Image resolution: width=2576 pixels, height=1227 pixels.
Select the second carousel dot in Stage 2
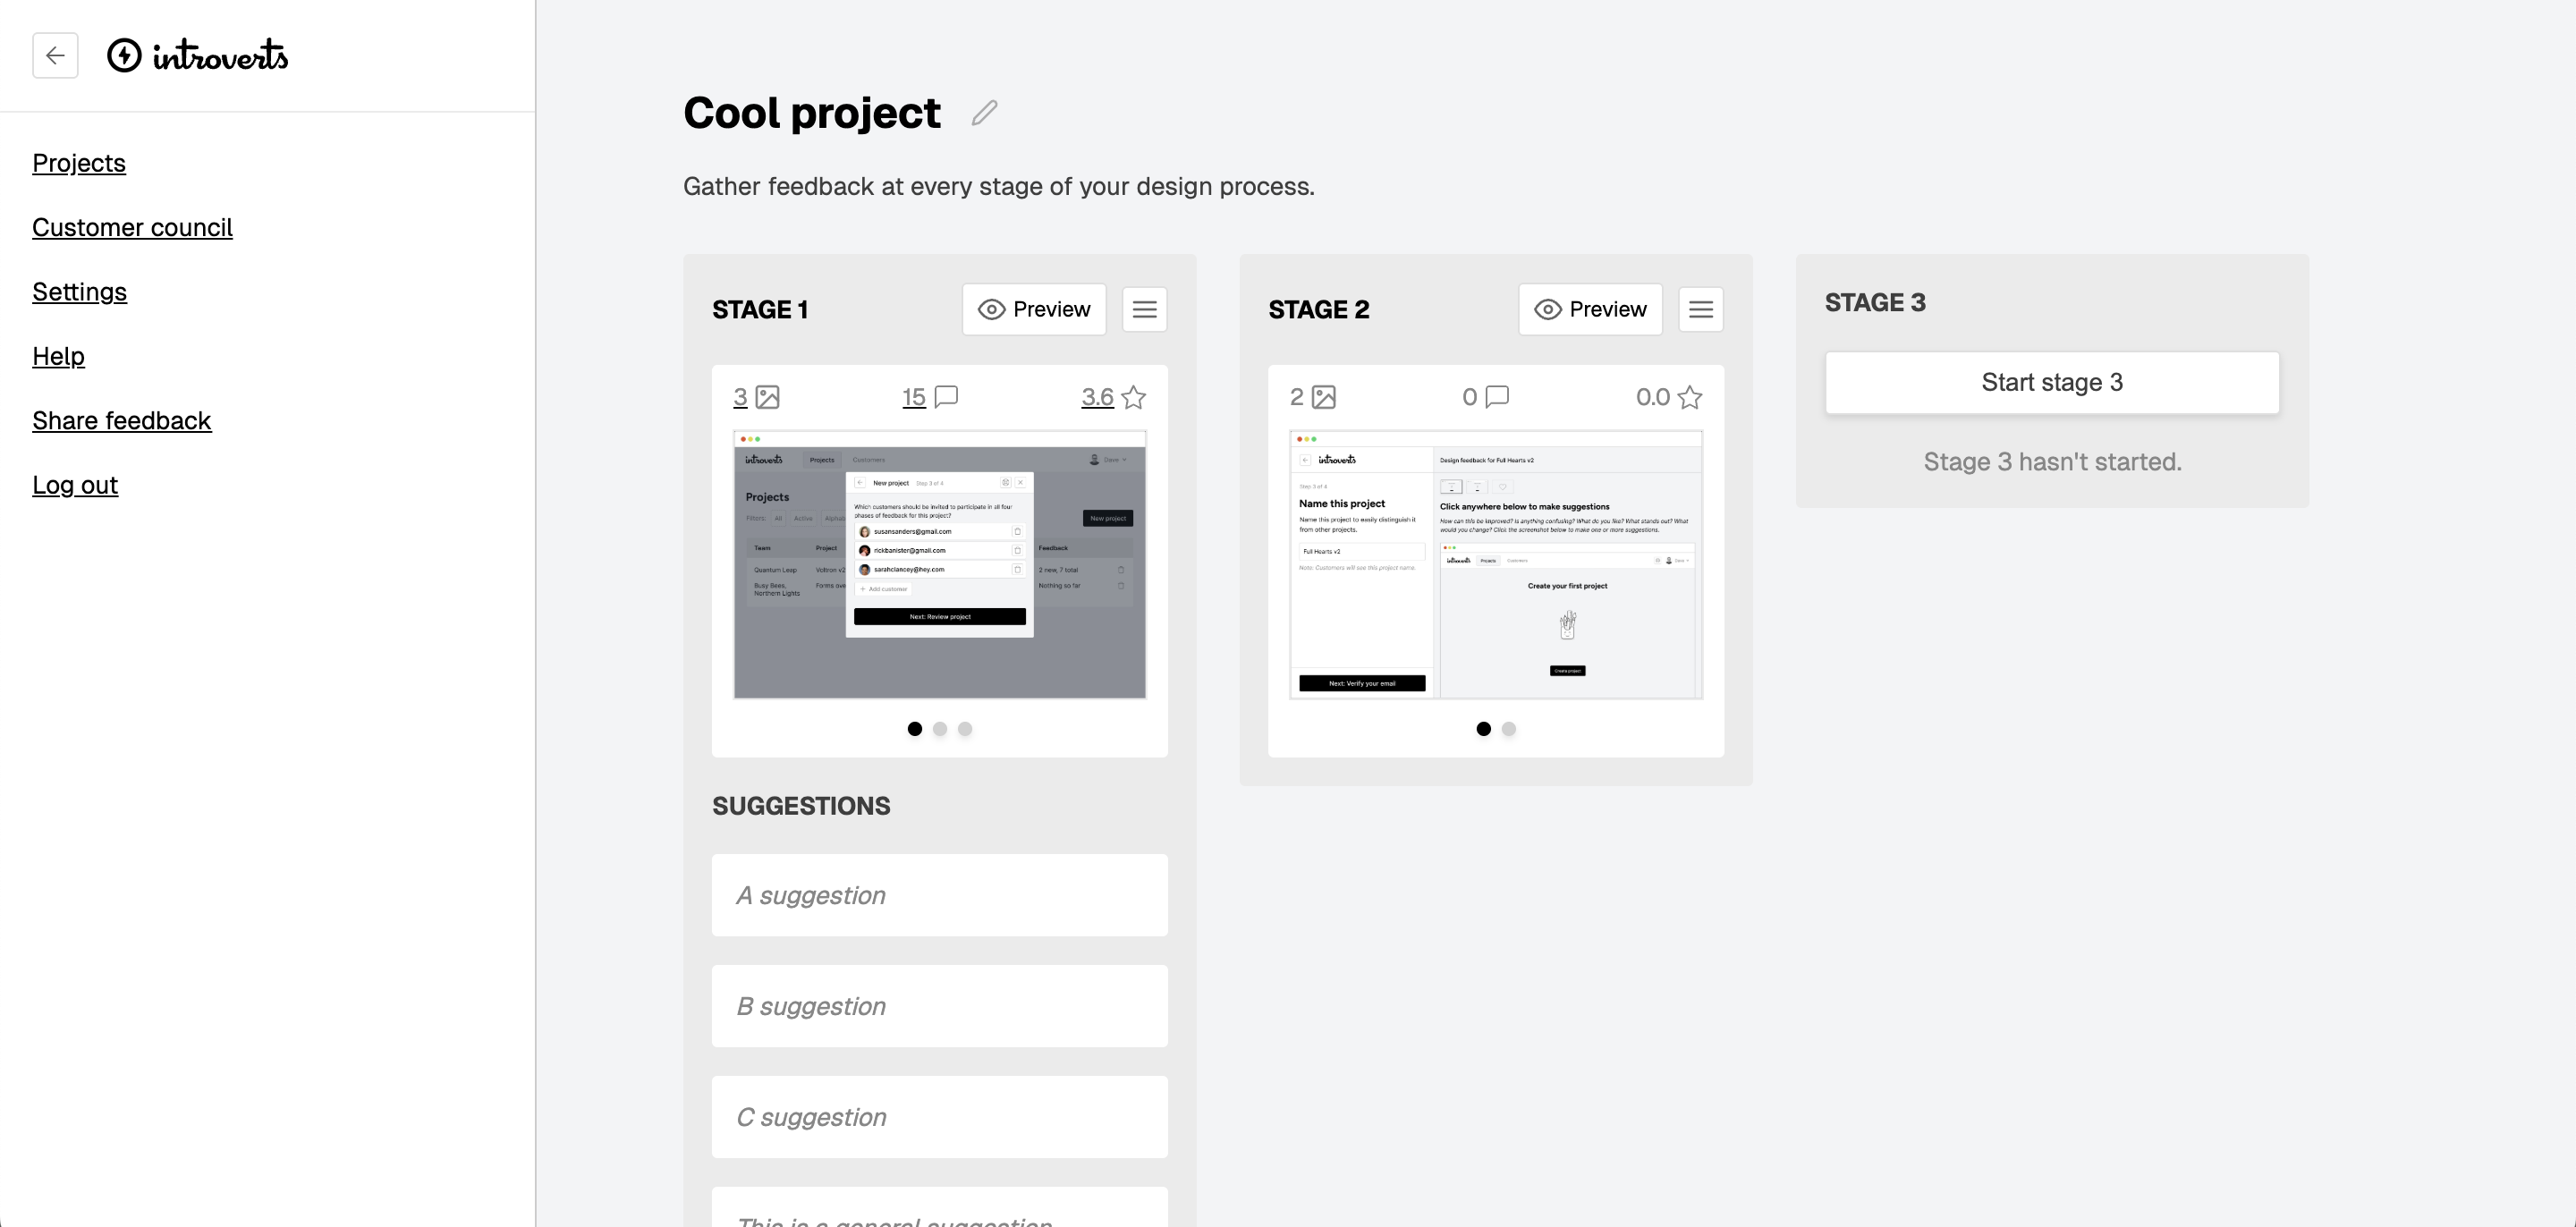[1509, 729]
